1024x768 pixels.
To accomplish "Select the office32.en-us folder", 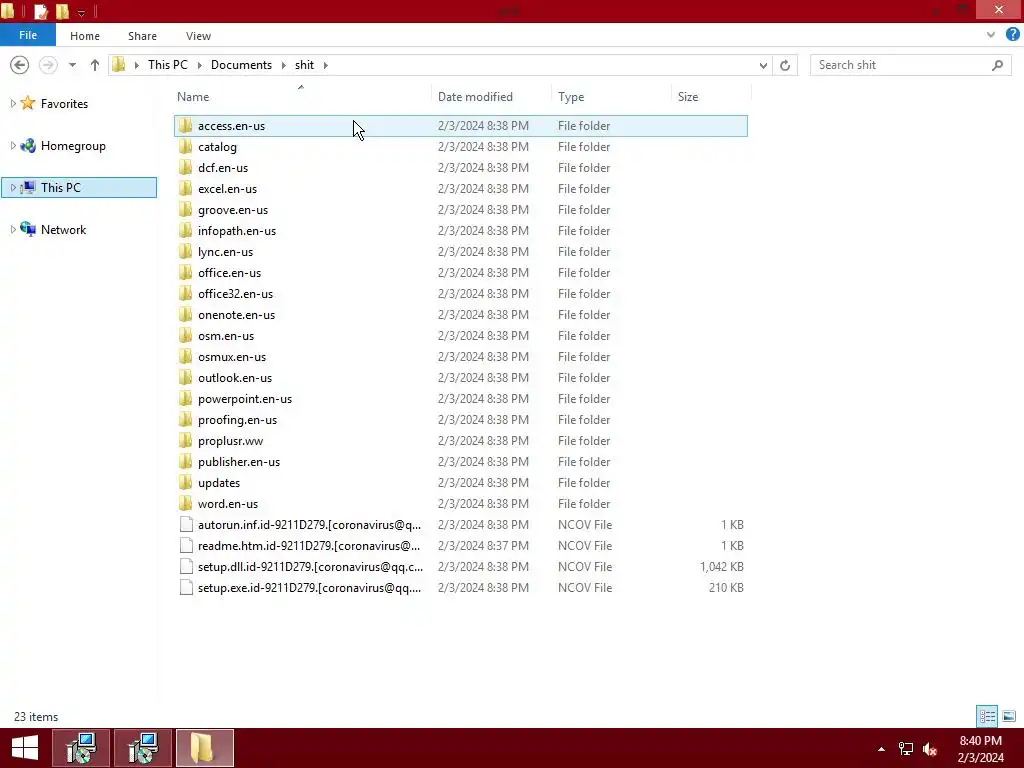I will (x=460, y=294).
